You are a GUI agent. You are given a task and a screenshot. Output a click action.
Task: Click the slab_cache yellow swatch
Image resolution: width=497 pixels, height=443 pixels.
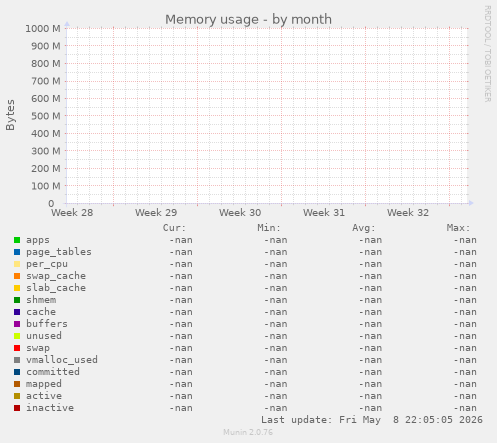tap(17, 288)
